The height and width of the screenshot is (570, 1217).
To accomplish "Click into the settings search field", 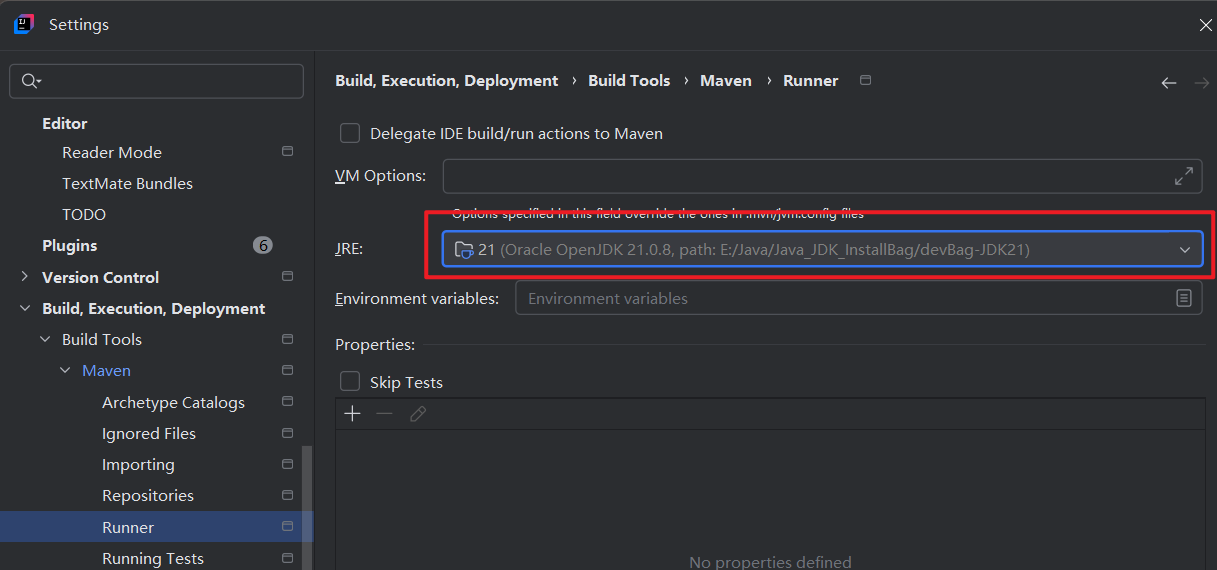I will [x=157, y=81].
